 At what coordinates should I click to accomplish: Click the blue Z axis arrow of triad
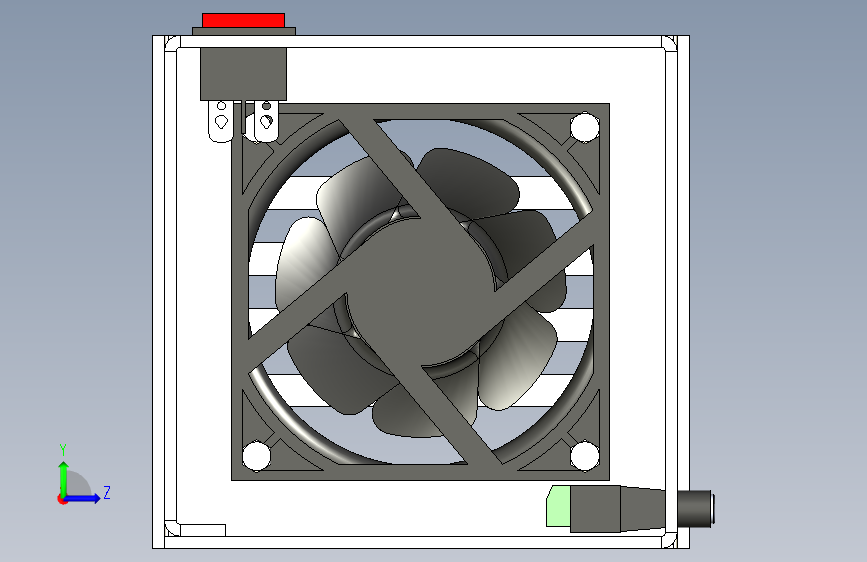(x=83, y=498)
